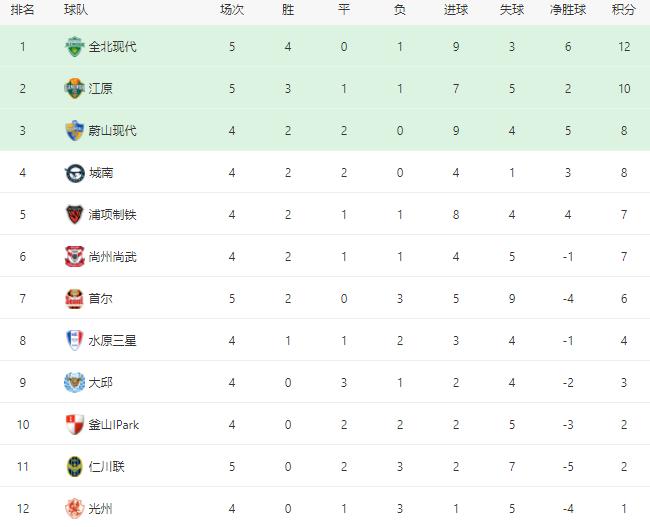Click the 城南 team crest icon
650x527 pixels.
[75, 173]
